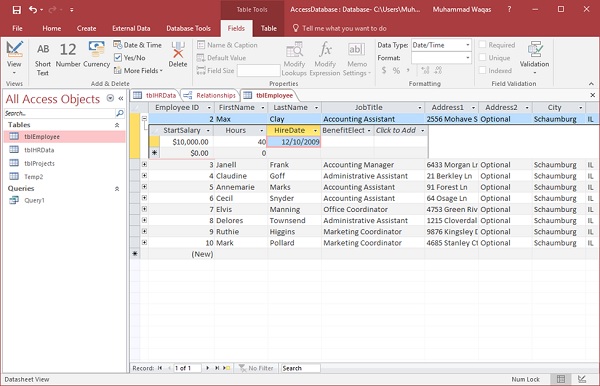
Task: Add a Short Text field
Action: pyautogui.click(x=42, y=59)
